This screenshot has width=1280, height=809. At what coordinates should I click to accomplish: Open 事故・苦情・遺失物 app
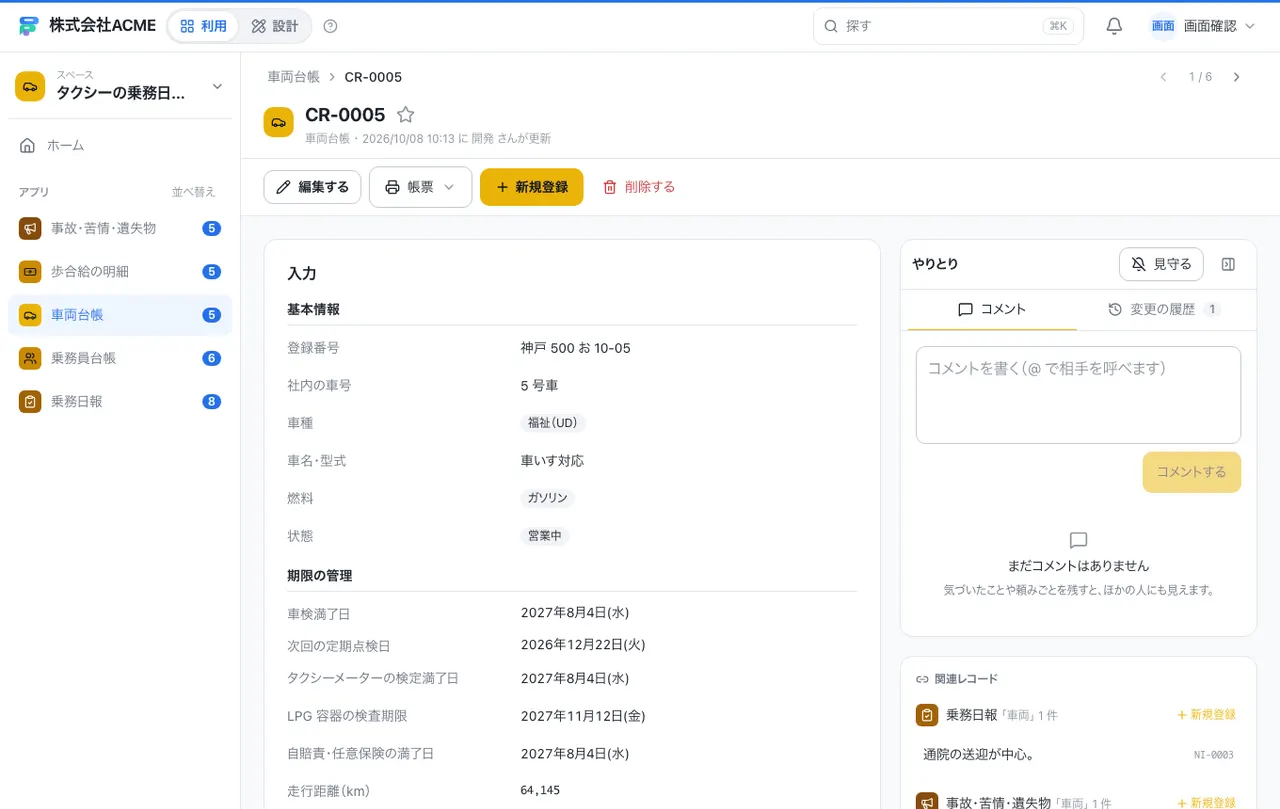[120, 228]
